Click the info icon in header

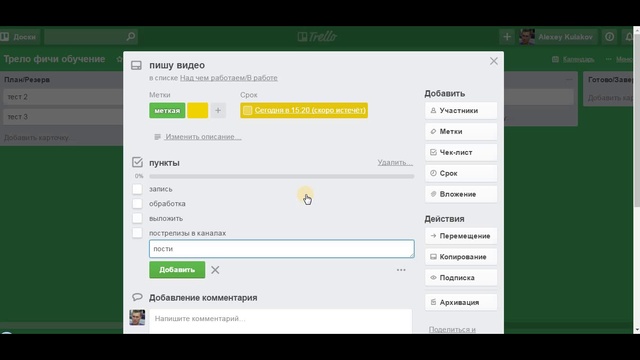609,37
